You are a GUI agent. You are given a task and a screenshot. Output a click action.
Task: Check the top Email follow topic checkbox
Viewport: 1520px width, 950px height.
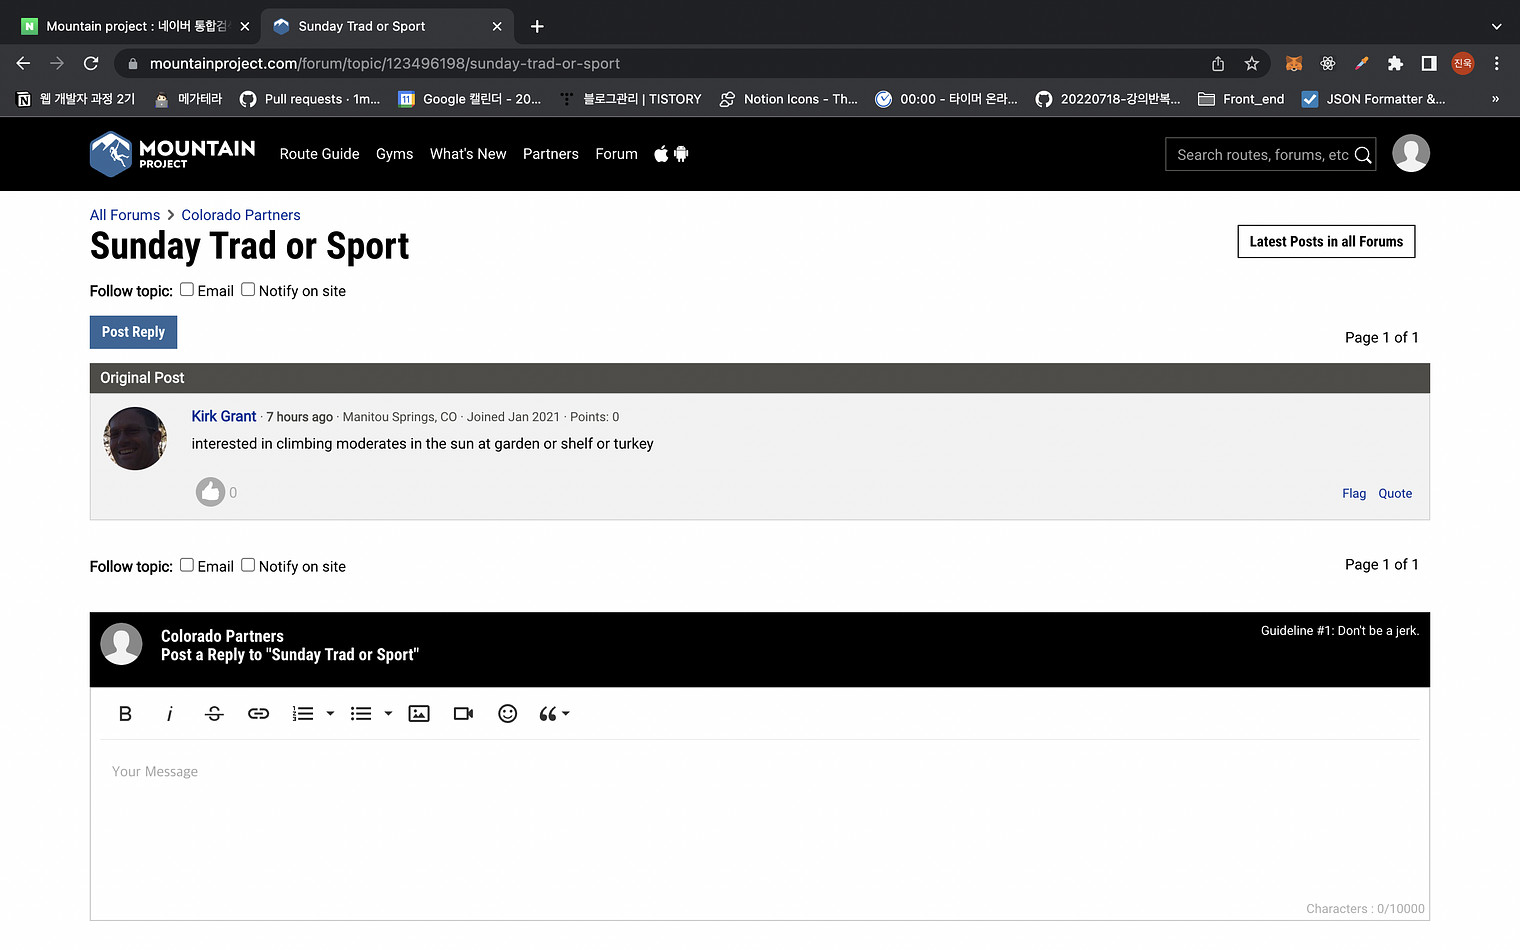click(187, 290)
